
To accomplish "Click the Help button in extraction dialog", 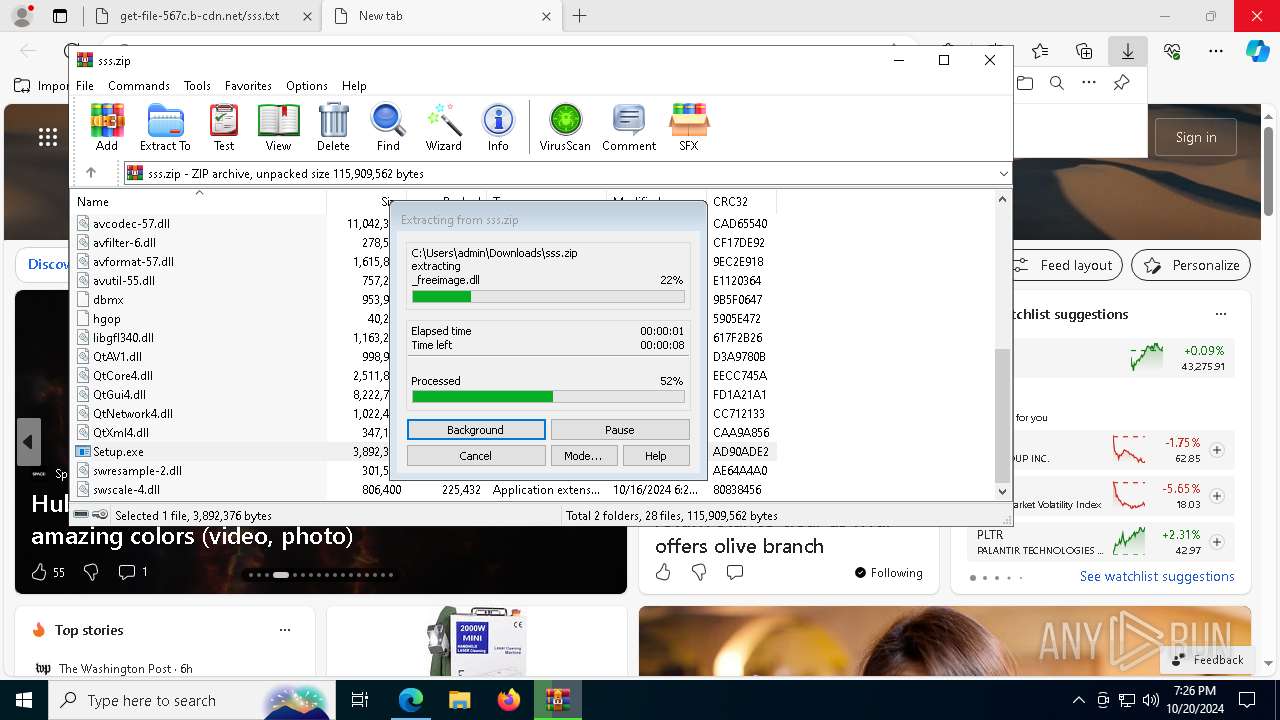I will (656, 456).
